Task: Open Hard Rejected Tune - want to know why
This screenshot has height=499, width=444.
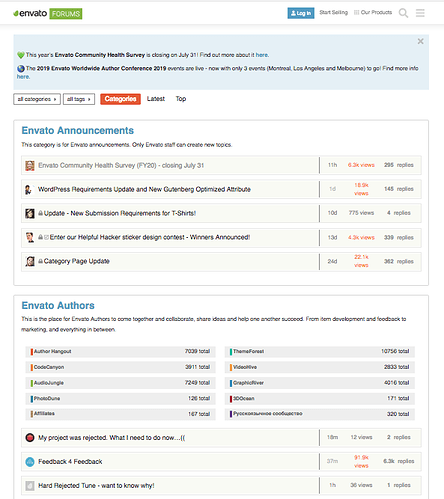Action: pyautogui.click(x=96, y=486)
